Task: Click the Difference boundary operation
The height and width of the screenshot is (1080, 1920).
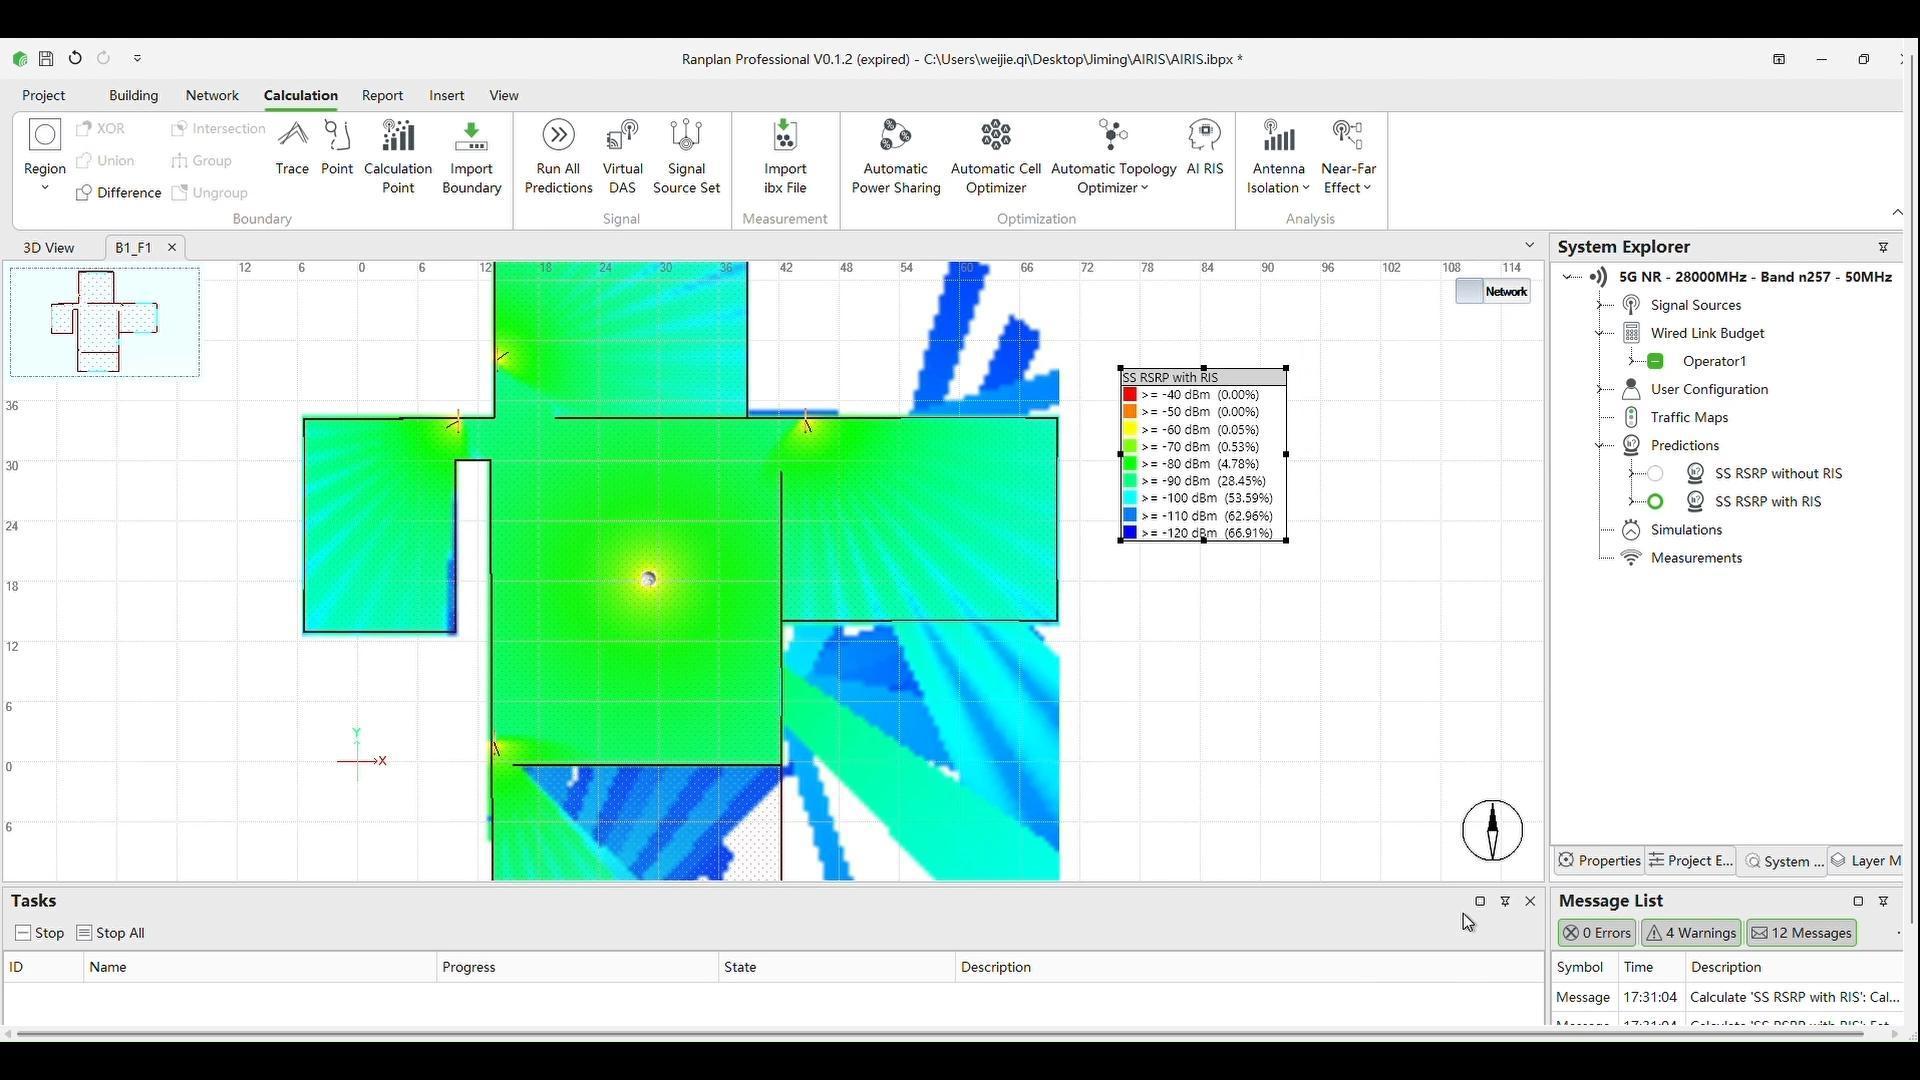Action: pyautogui.click(x=119, y=193)
